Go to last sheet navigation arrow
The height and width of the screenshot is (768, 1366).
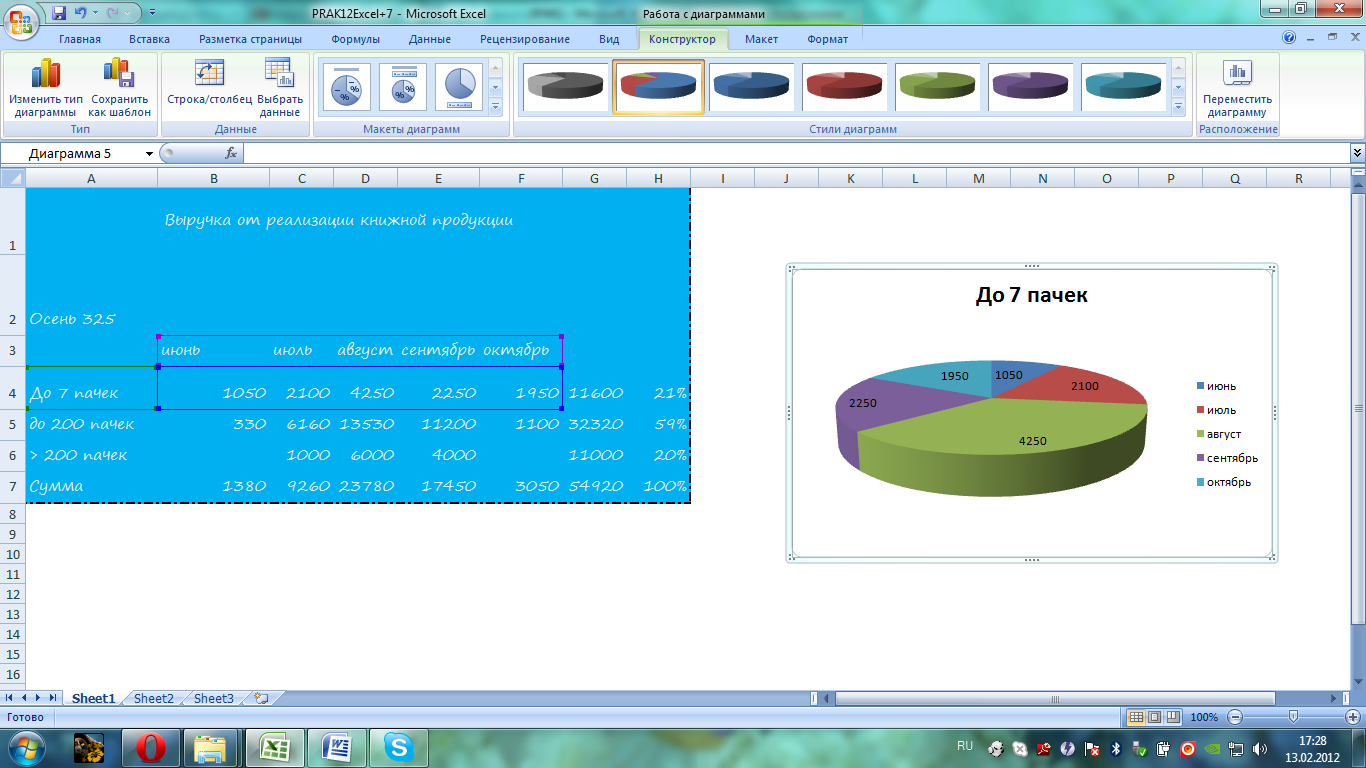[x=52, y=698]
